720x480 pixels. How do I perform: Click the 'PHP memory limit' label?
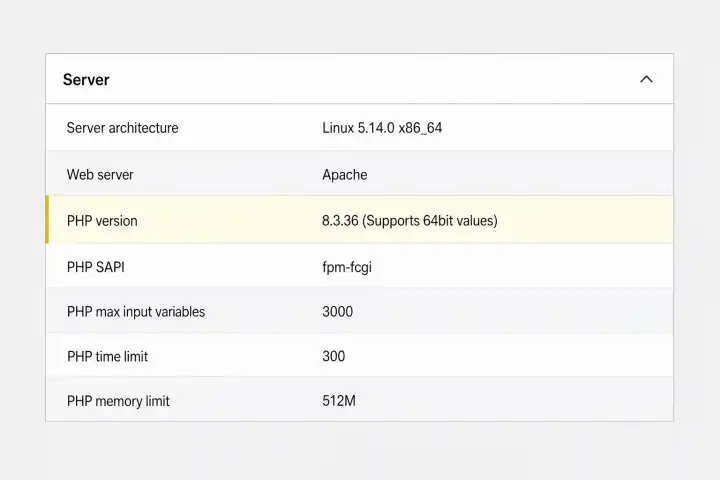click(118, 401)
